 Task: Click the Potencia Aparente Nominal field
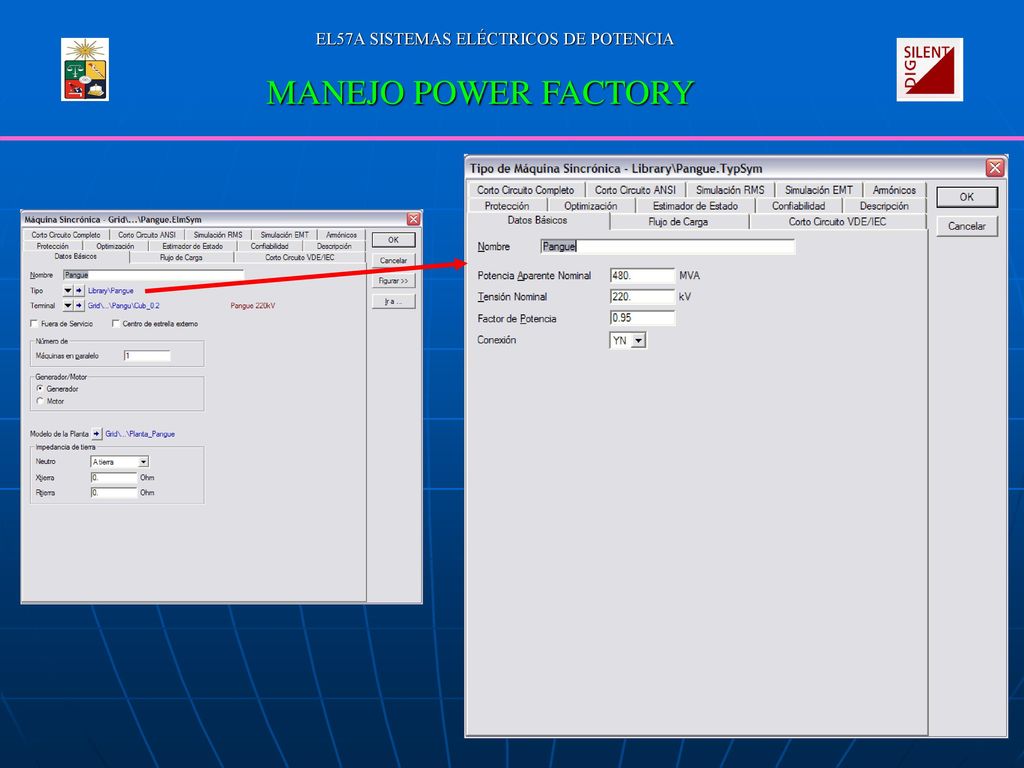[x=643, y=276]
